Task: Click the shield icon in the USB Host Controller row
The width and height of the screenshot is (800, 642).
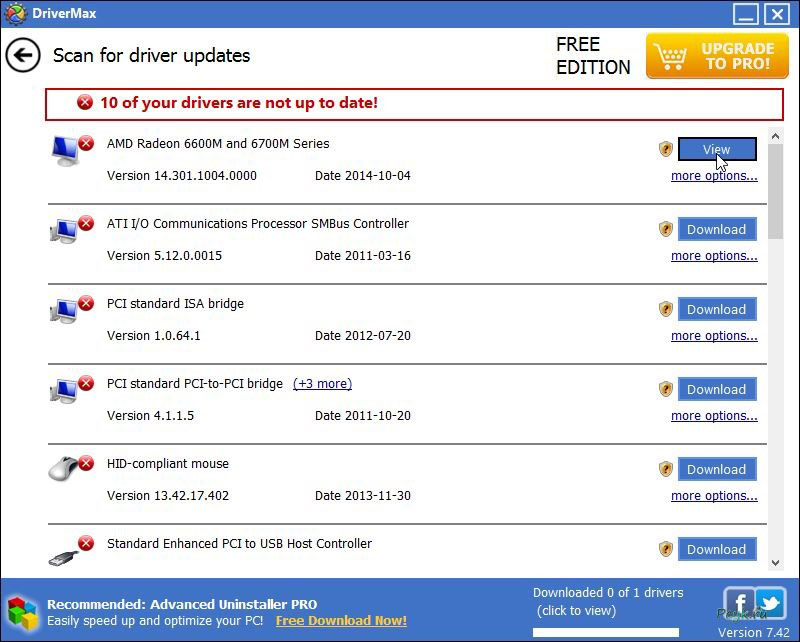Action: pyautogui.click(x=666, y=549)
